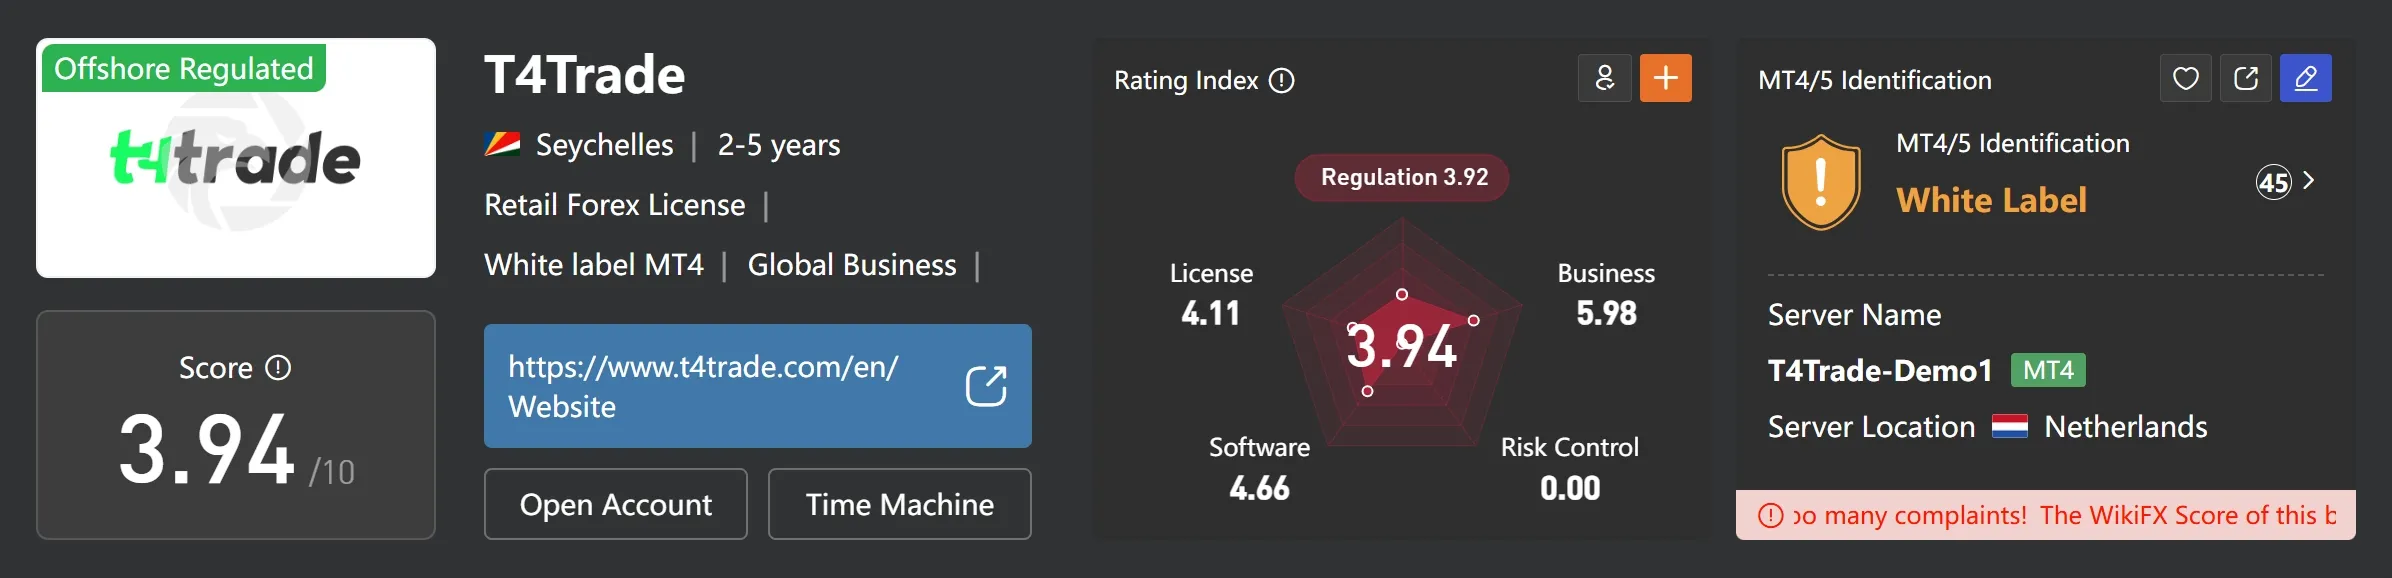Click the info icon beside Rating Index
This screenshot has width=2392, height=578.
(x=1281, y=80)
